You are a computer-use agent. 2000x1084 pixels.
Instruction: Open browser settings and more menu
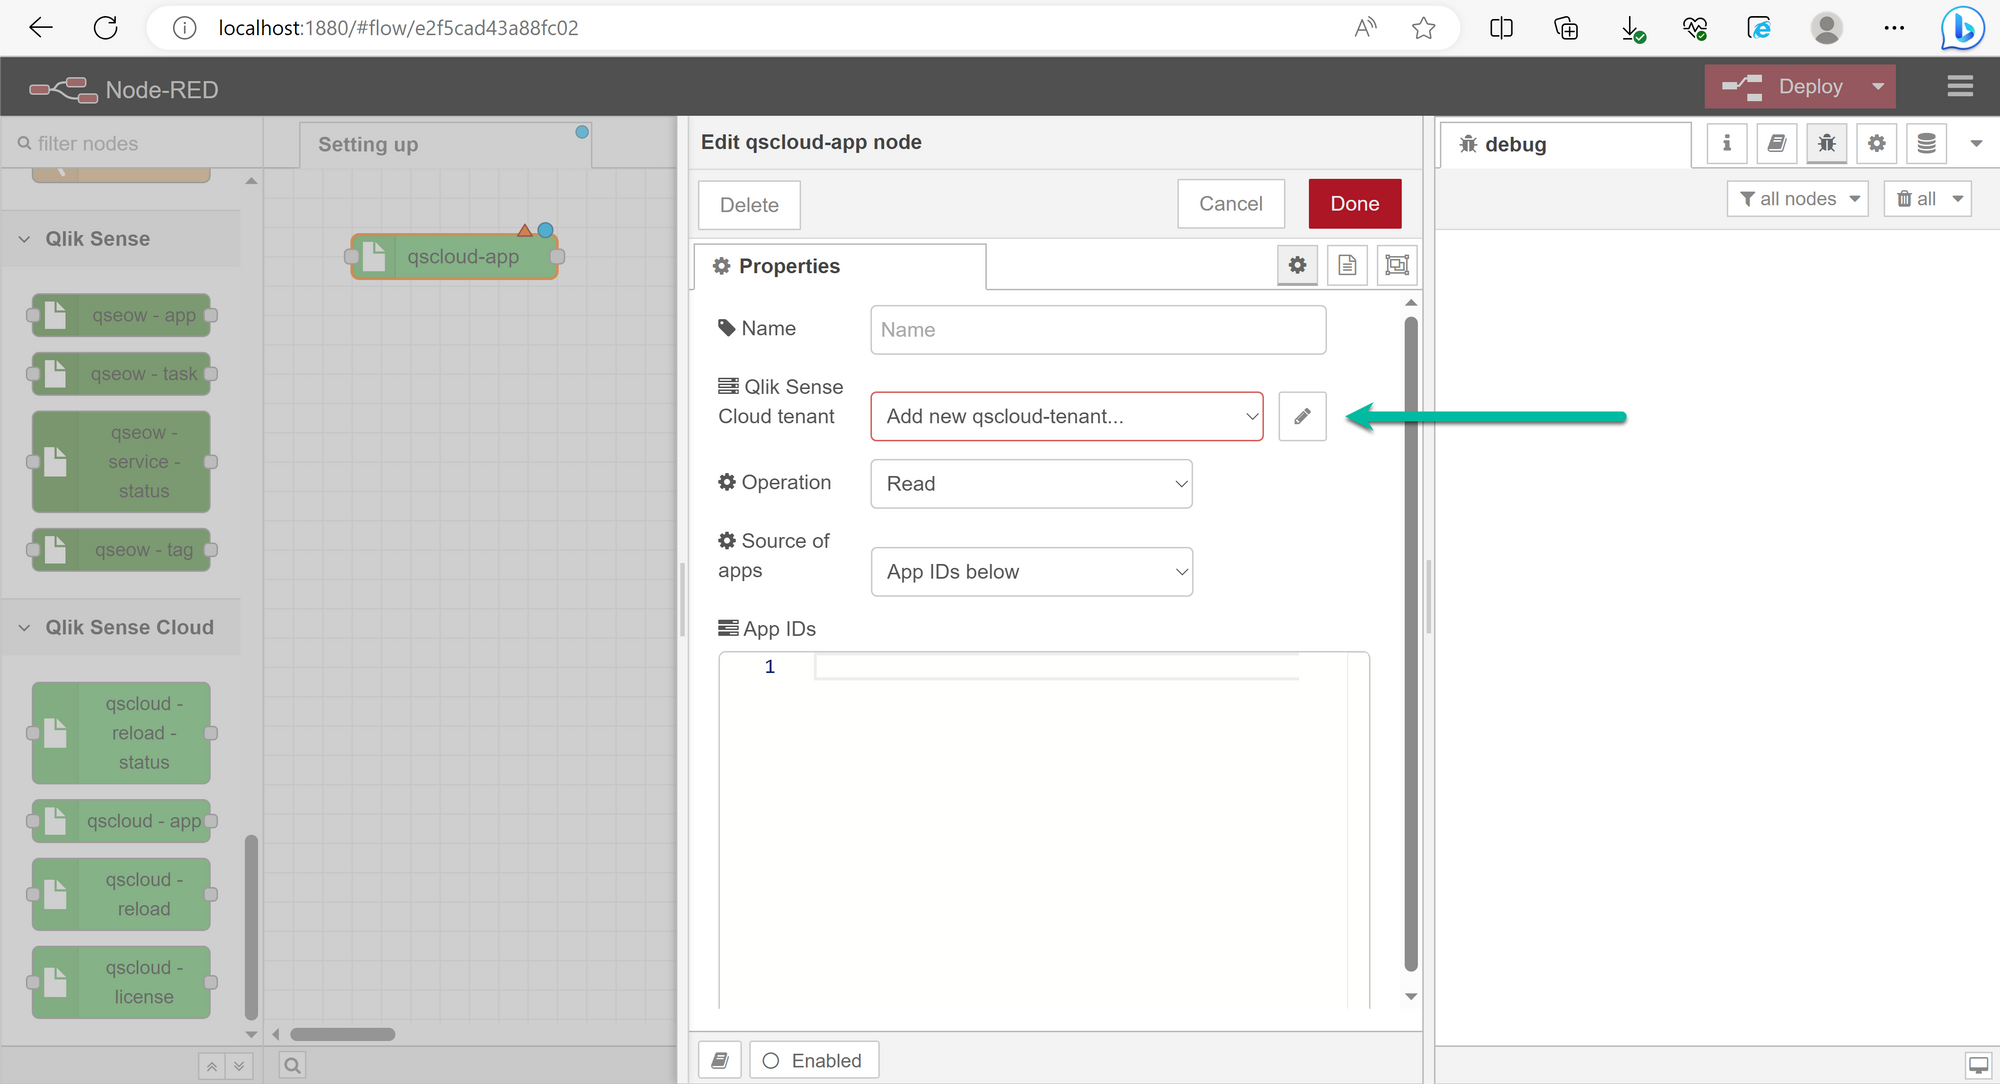[1894, 28]
